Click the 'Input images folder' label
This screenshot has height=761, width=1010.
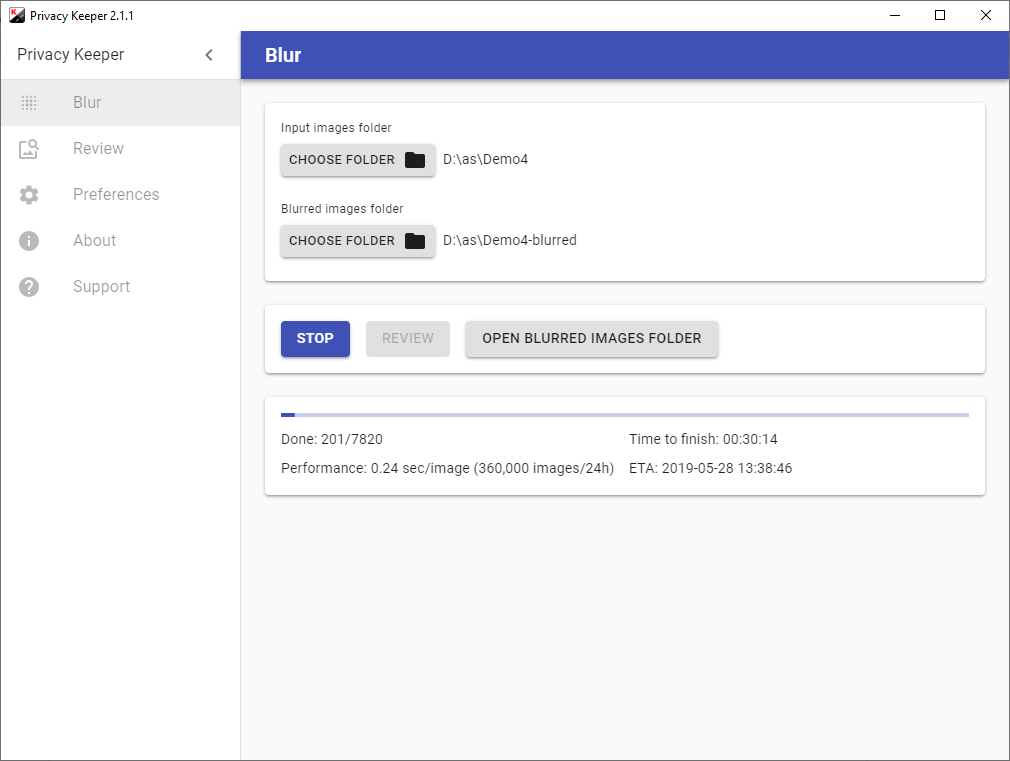point(336,128)
